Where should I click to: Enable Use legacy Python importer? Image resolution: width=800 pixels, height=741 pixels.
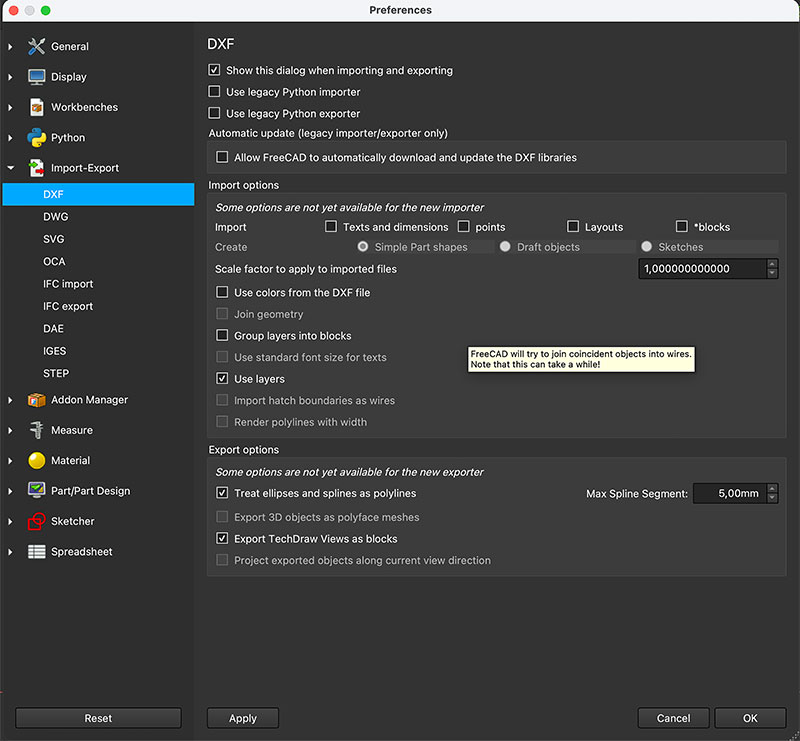(x=214, y=91)
